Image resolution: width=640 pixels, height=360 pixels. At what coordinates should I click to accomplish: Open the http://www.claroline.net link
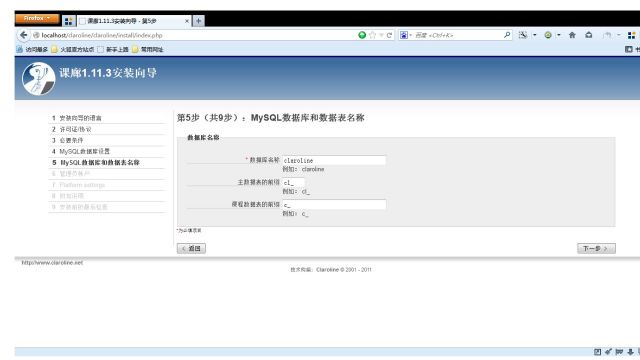point(52,263)
